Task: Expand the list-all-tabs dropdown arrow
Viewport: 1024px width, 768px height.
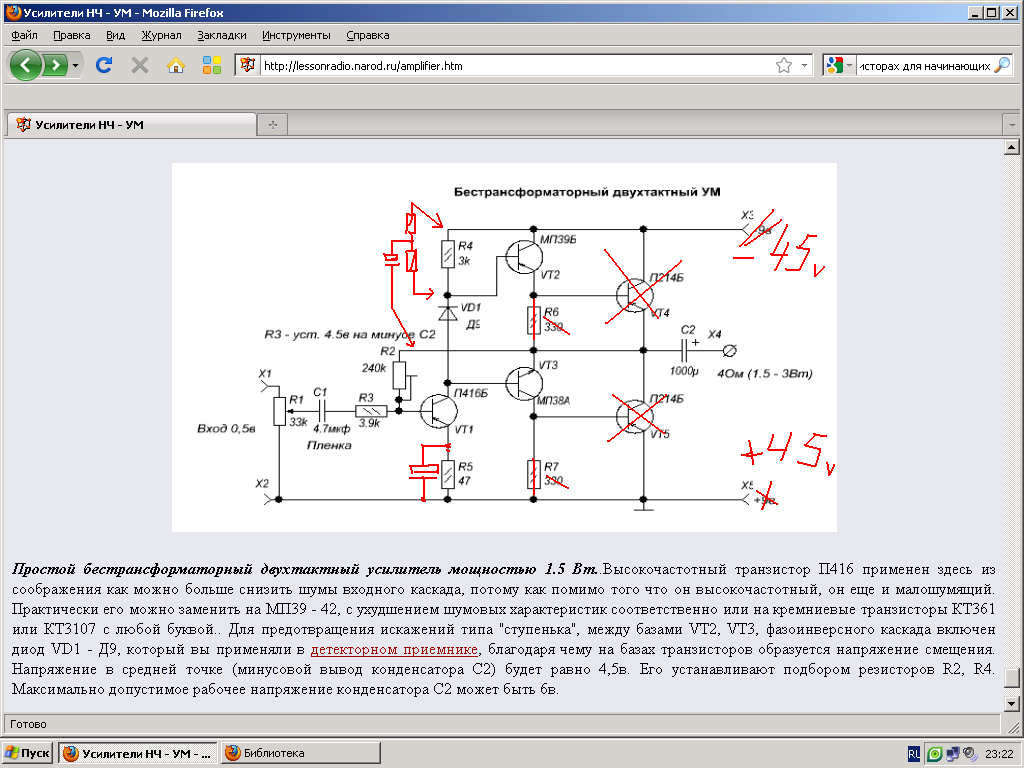Action: pos(1010,125)
